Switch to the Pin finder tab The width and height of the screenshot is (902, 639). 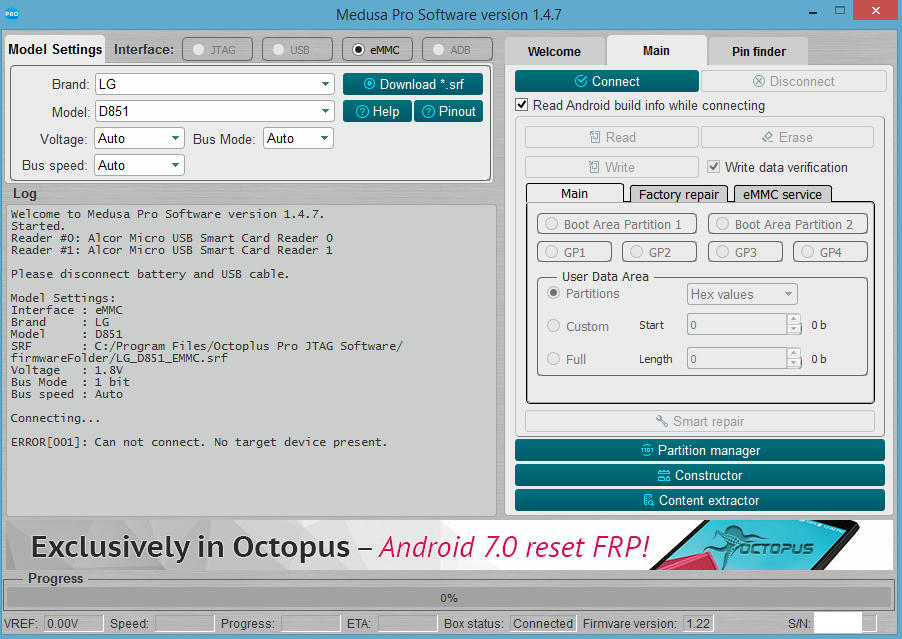(x=760, y=51)
